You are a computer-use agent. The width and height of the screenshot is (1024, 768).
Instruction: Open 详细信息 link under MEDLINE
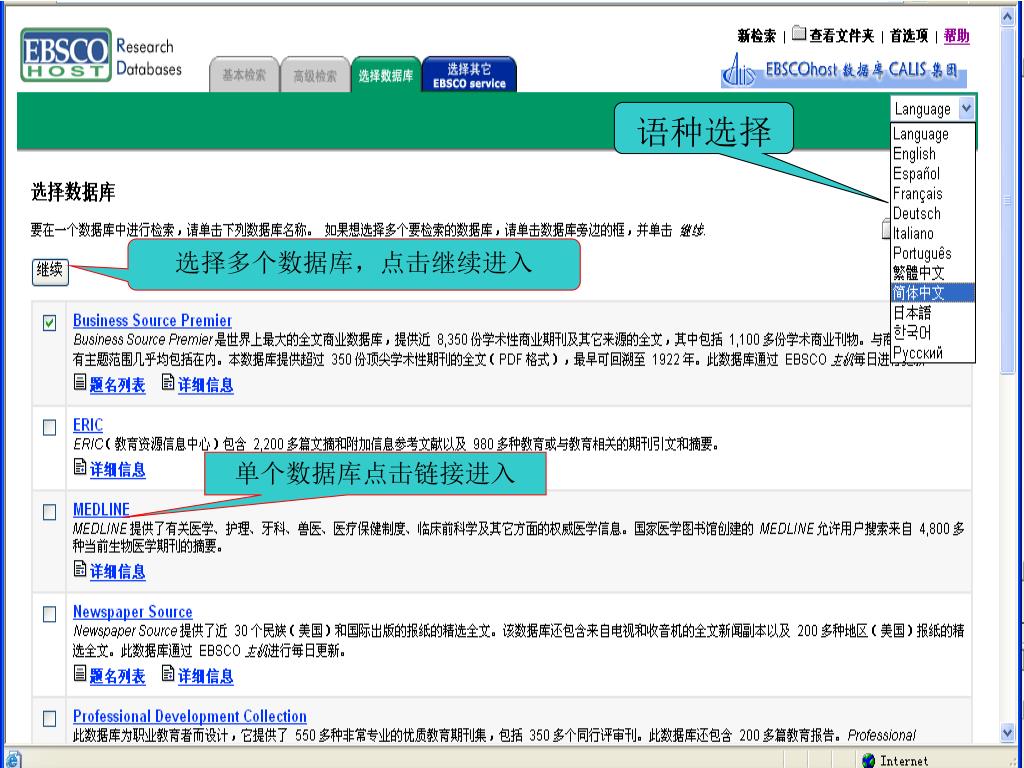[x=118, y=572]
